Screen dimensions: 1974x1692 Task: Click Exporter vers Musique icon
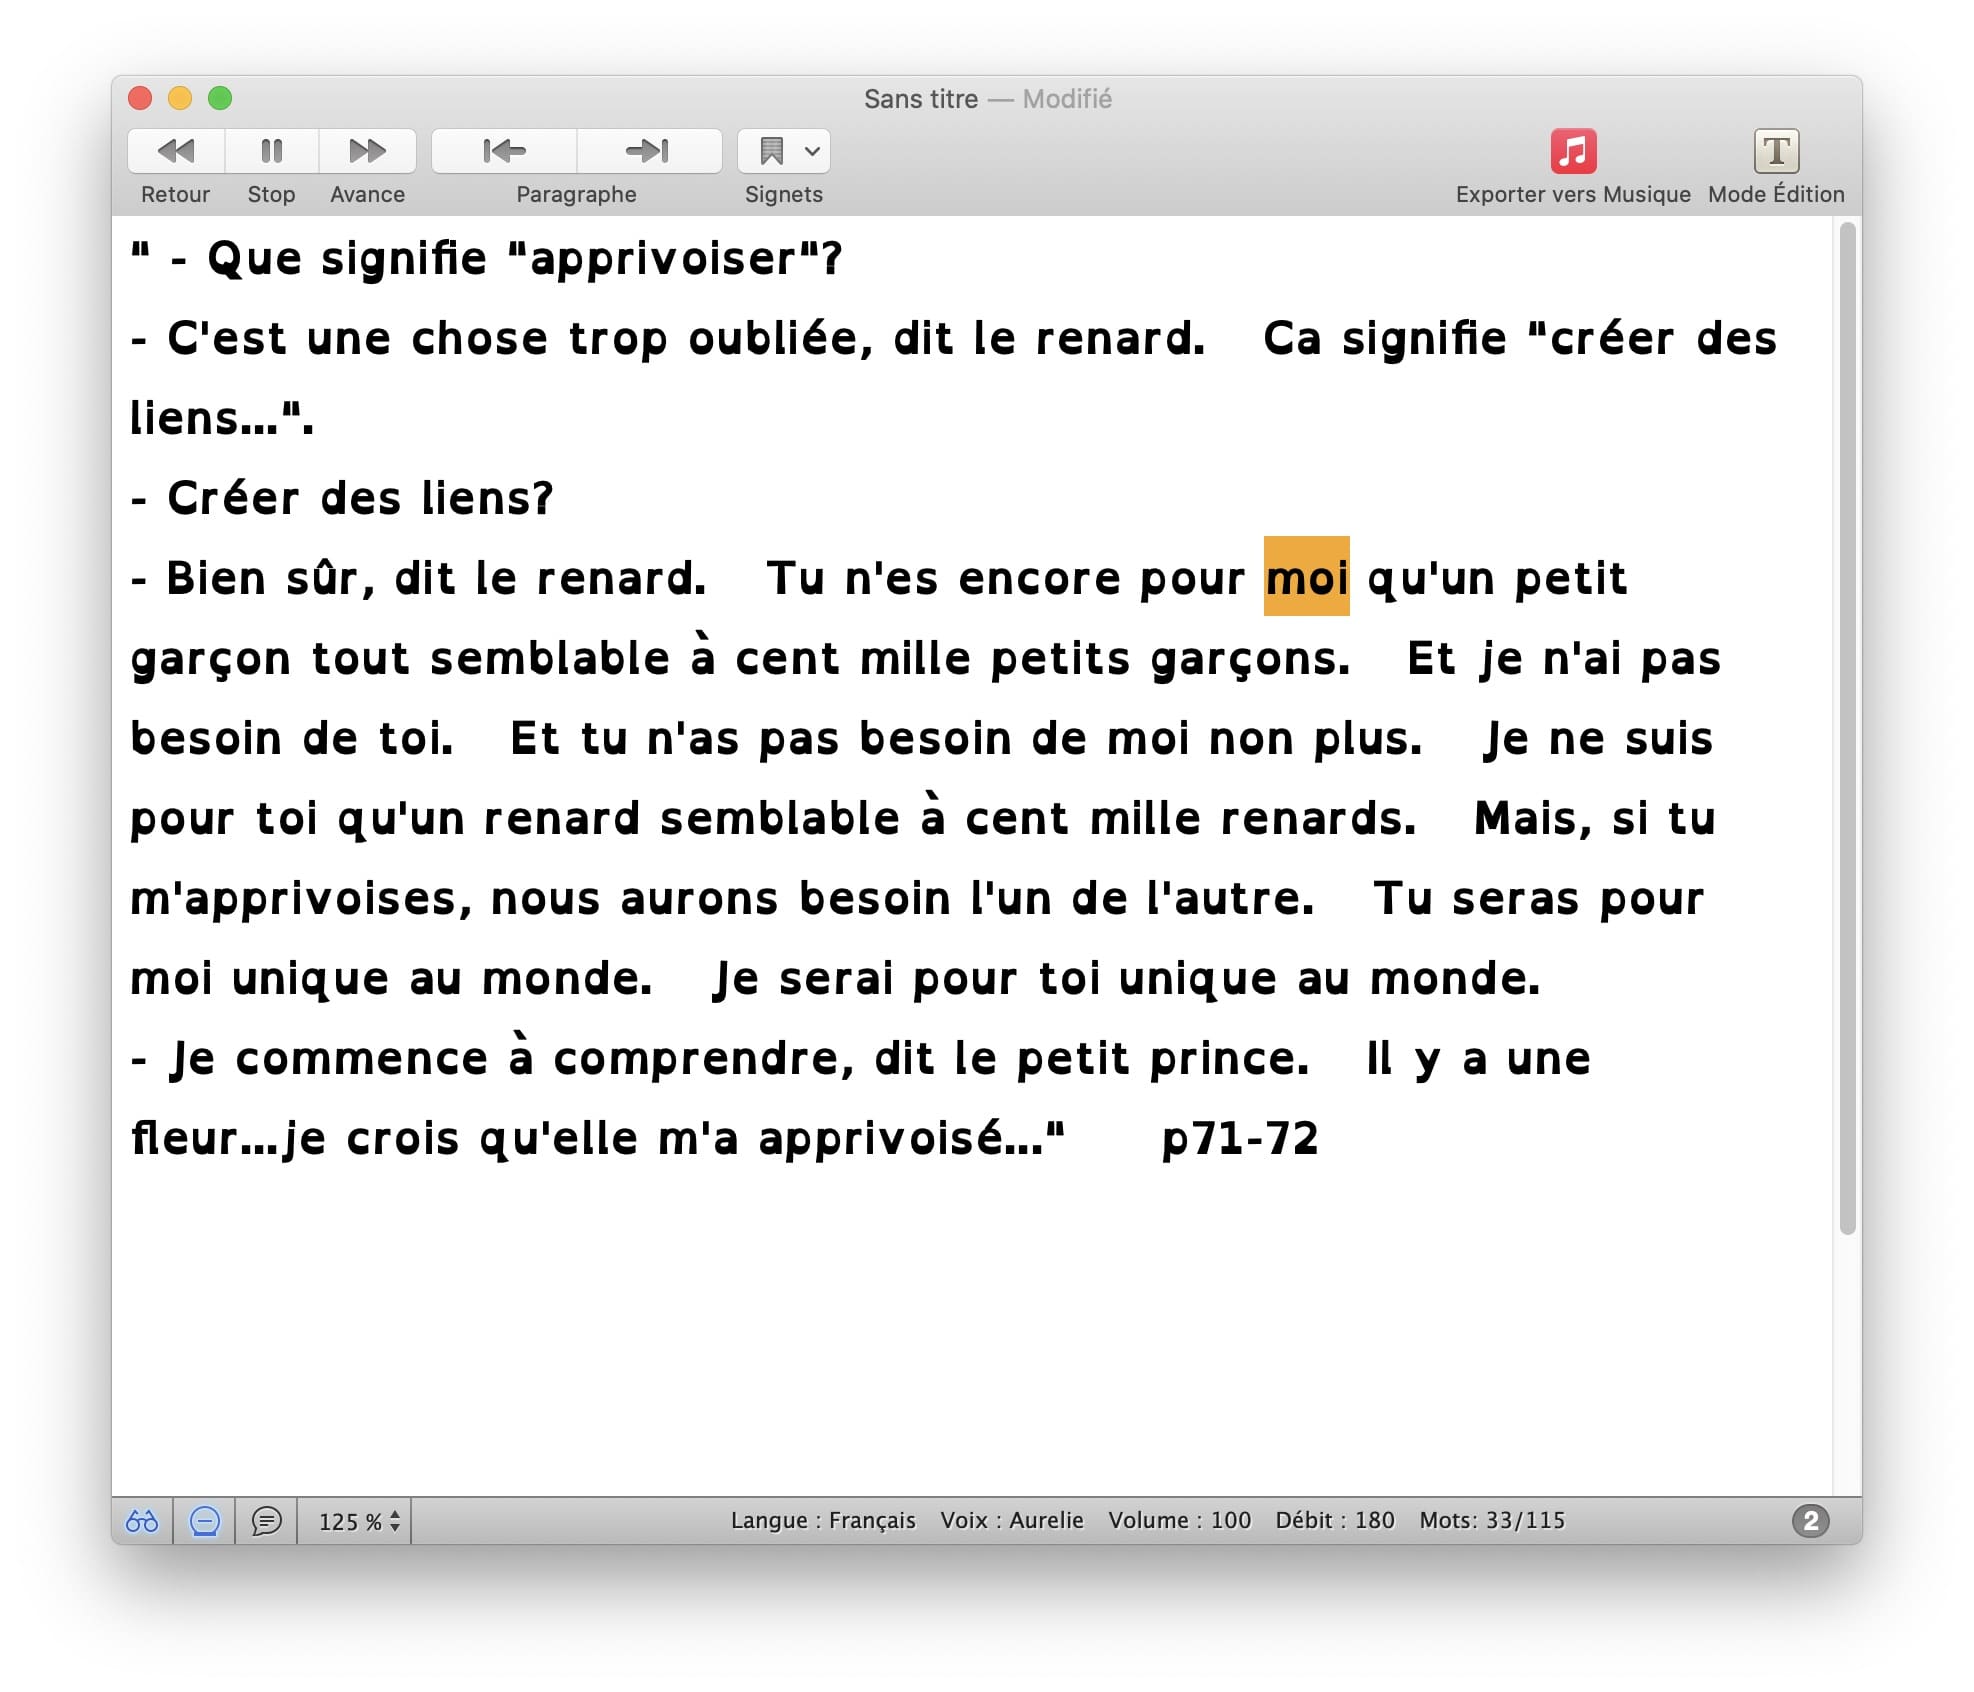coord(1573,151)
